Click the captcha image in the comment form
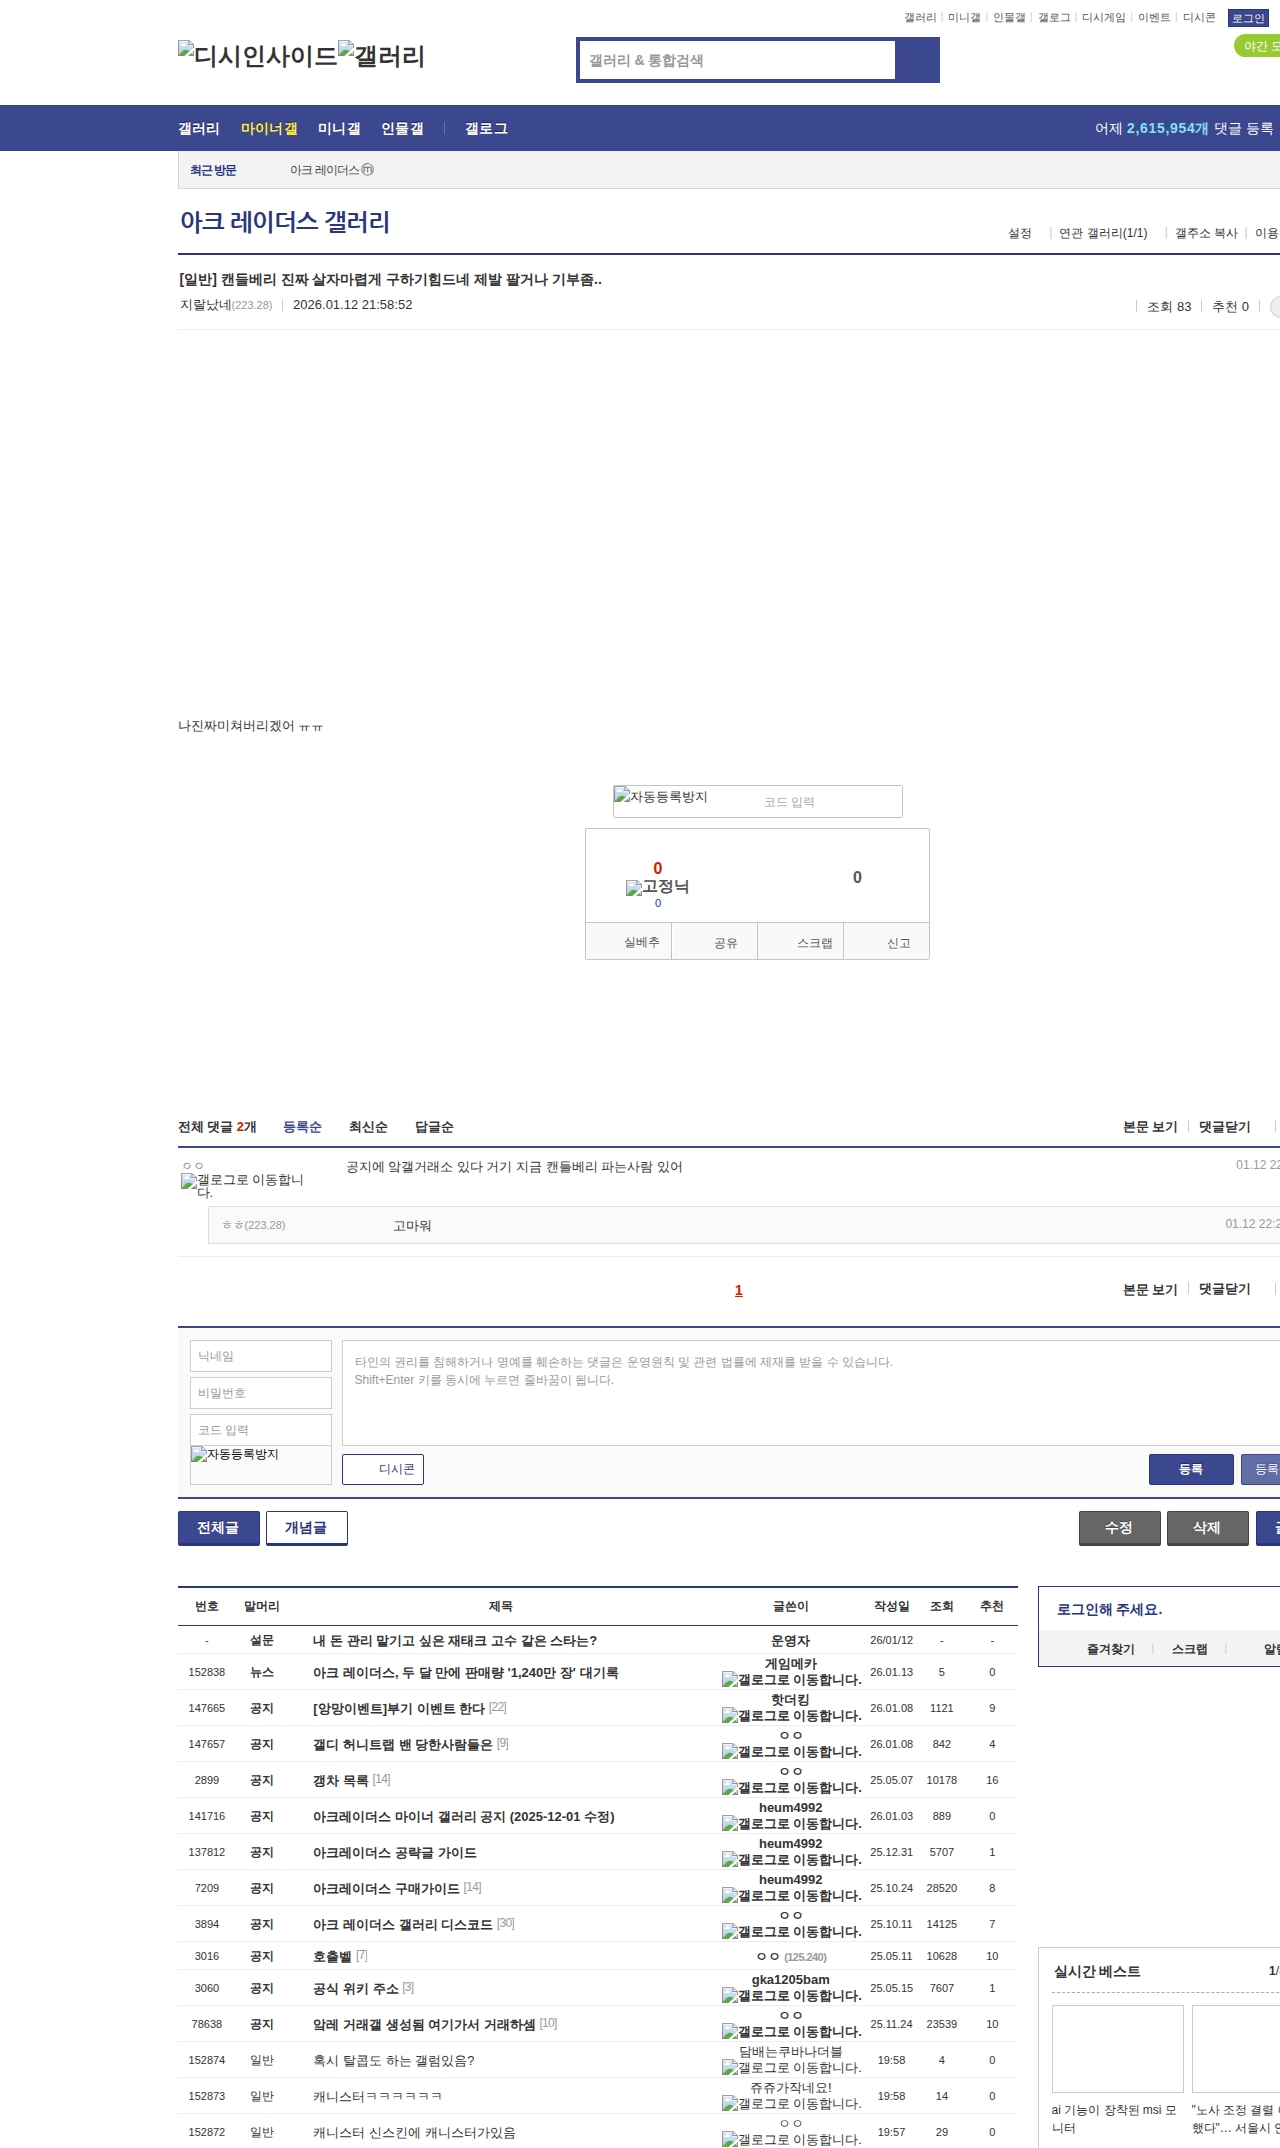Image resolution: width=1280 pixels, height=2148 pixels. tap(235, 1455)
